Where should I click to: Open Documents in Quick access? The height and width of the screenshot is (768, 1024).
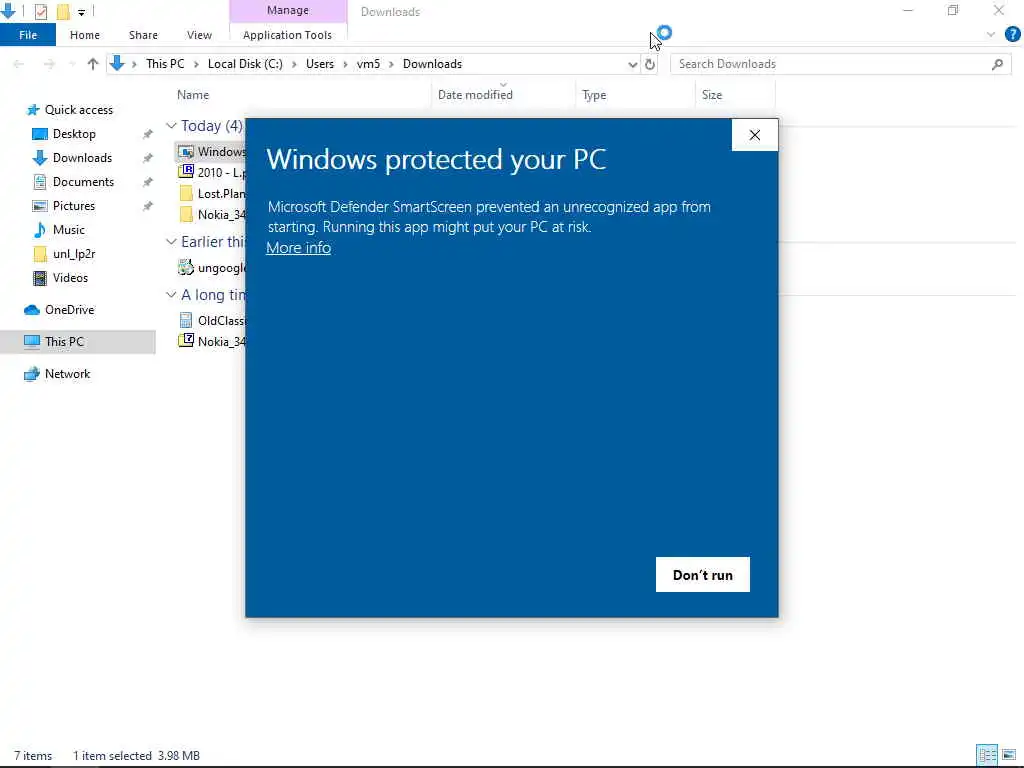[83, 182]
